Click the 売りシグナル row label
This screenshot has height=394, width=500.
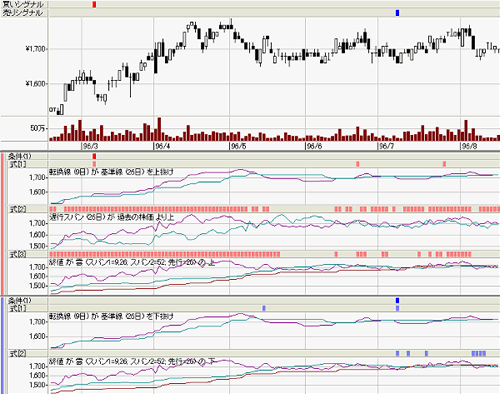pyautogui.click(x=23, y=13)
